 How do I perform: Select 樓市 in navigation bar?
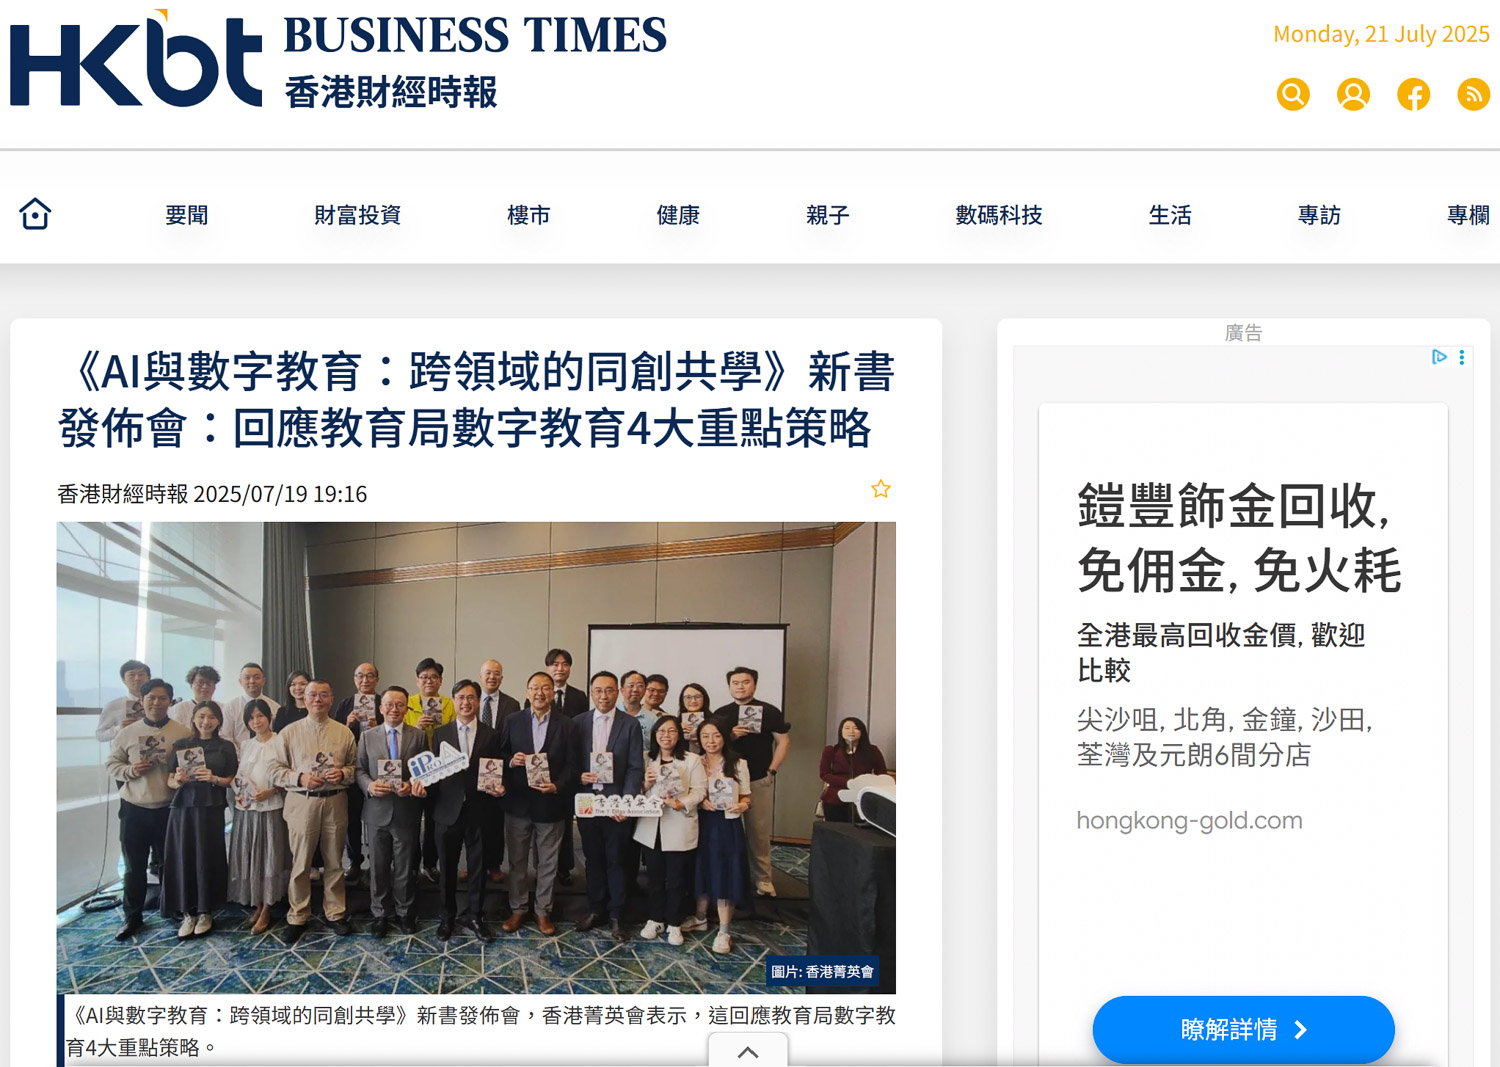529,215
